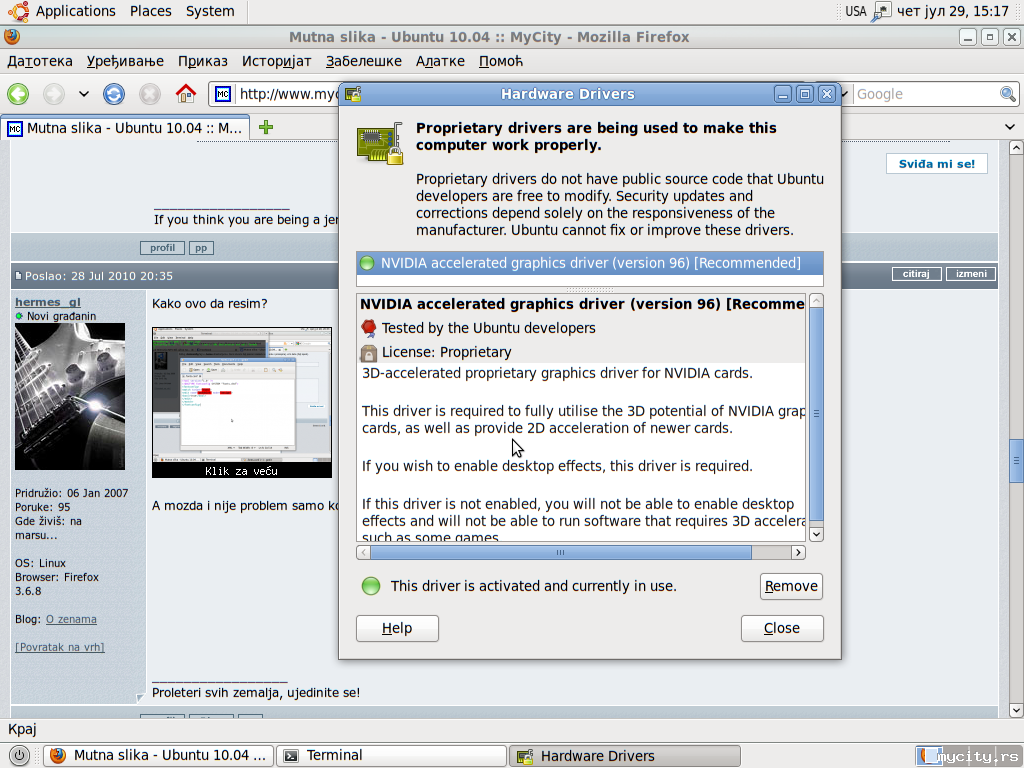This screenshot has width=1024, height=768.
Task: Open Приказ menu in Firefox
Action: [202, 61]
